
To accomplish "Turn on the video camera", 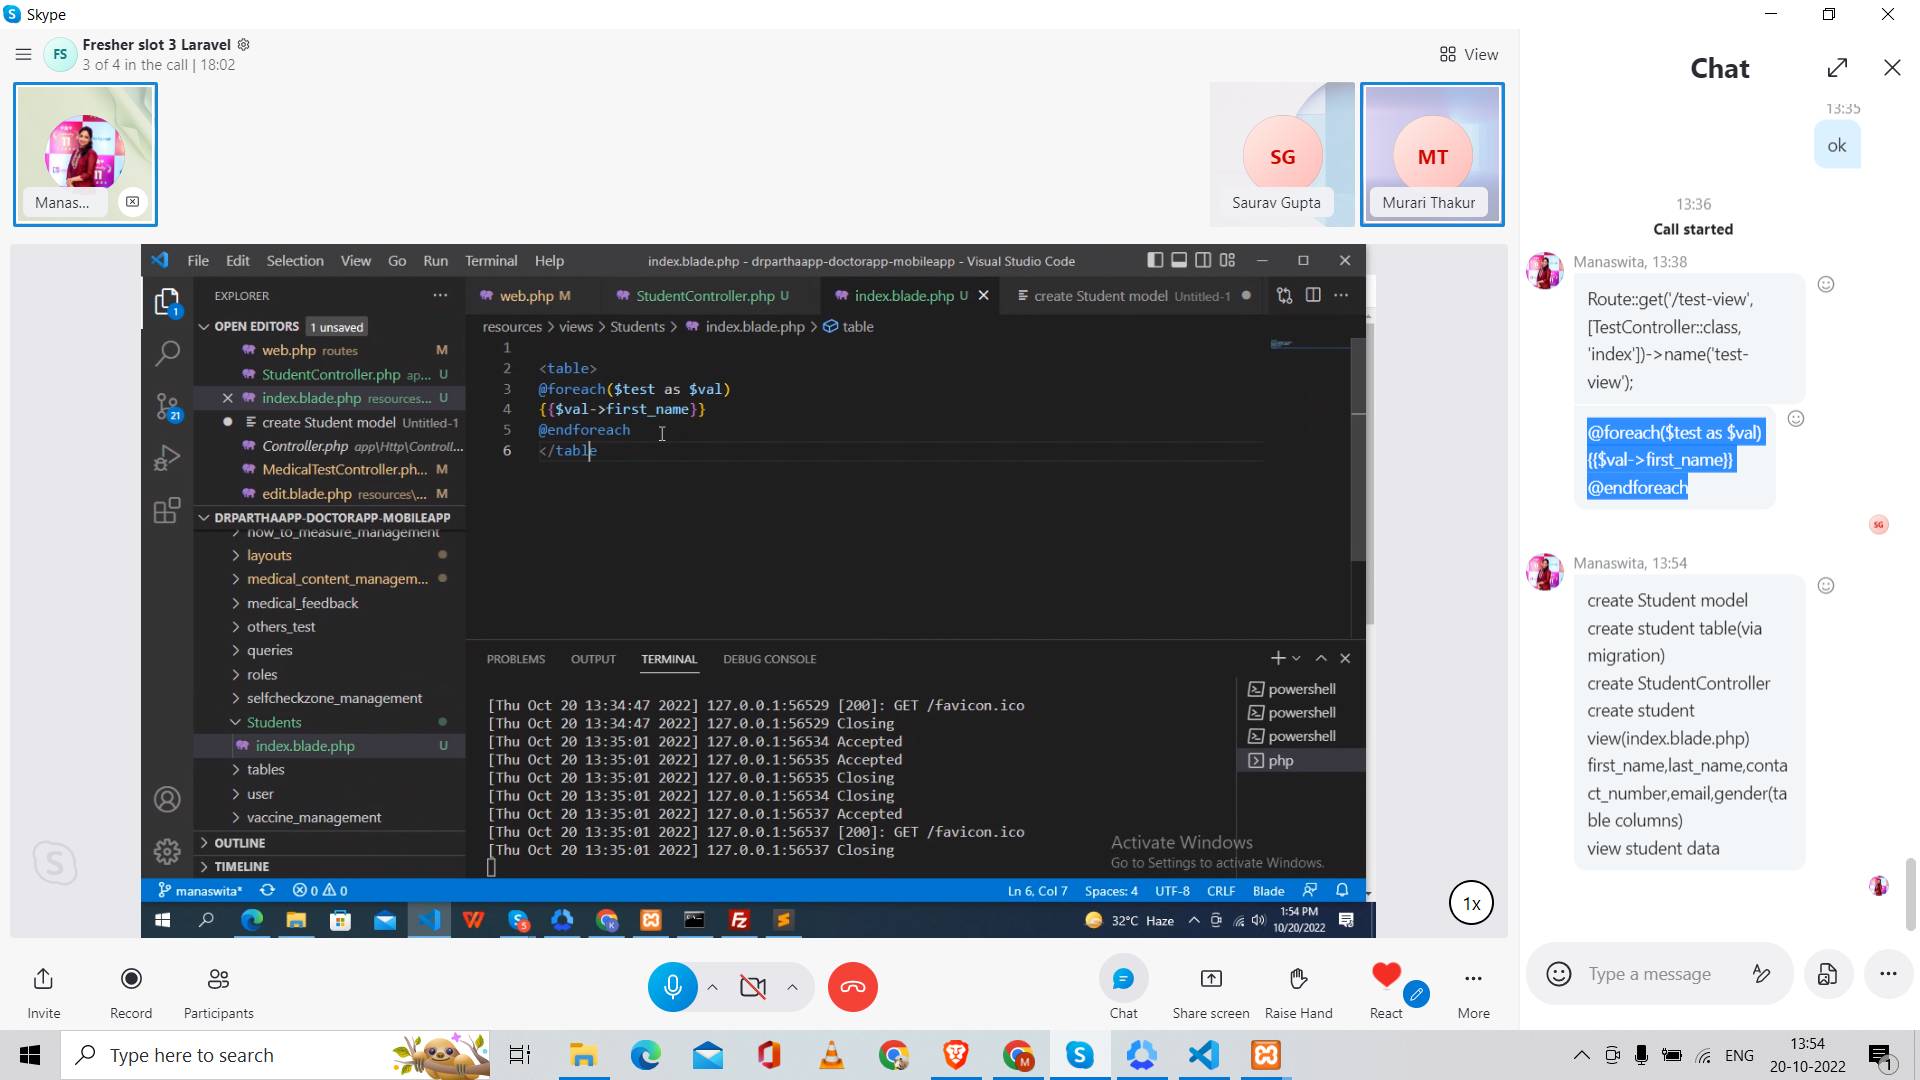I will (x=753, y=987).
